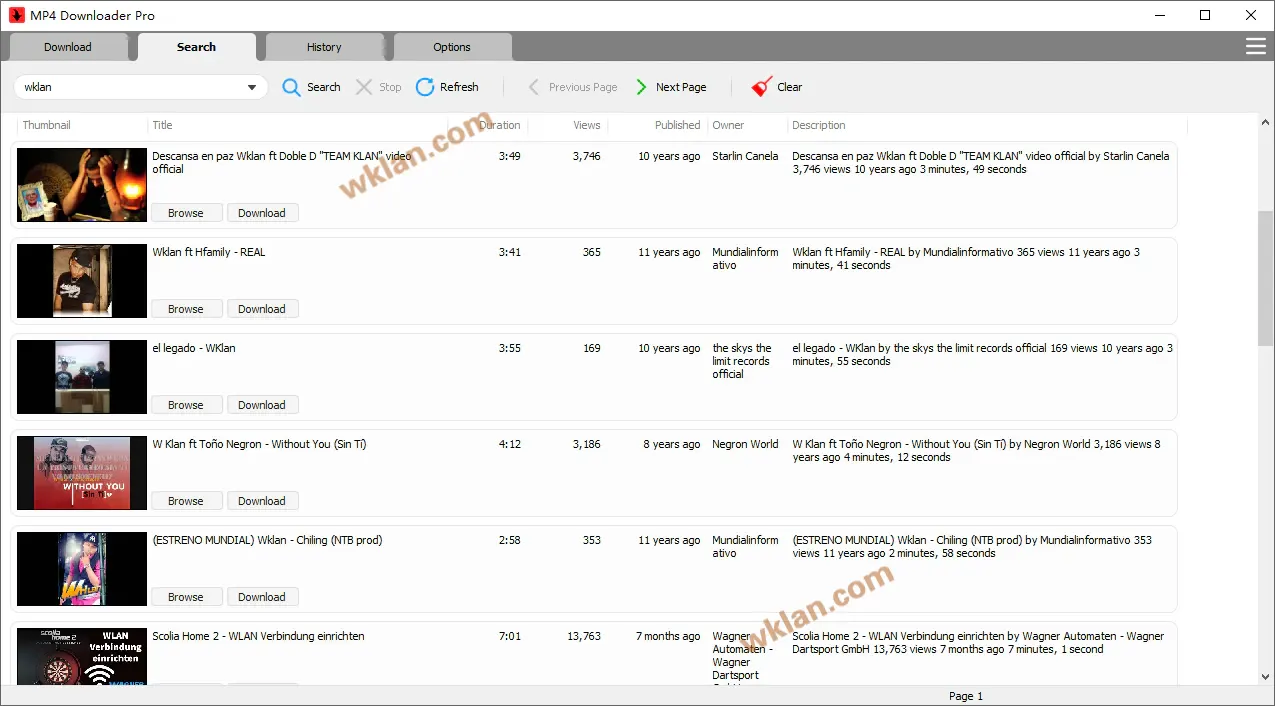Viewport: 1275px width, 706px height.
Task: Click duration value '2:58'
Action: (x=510, y=540)
